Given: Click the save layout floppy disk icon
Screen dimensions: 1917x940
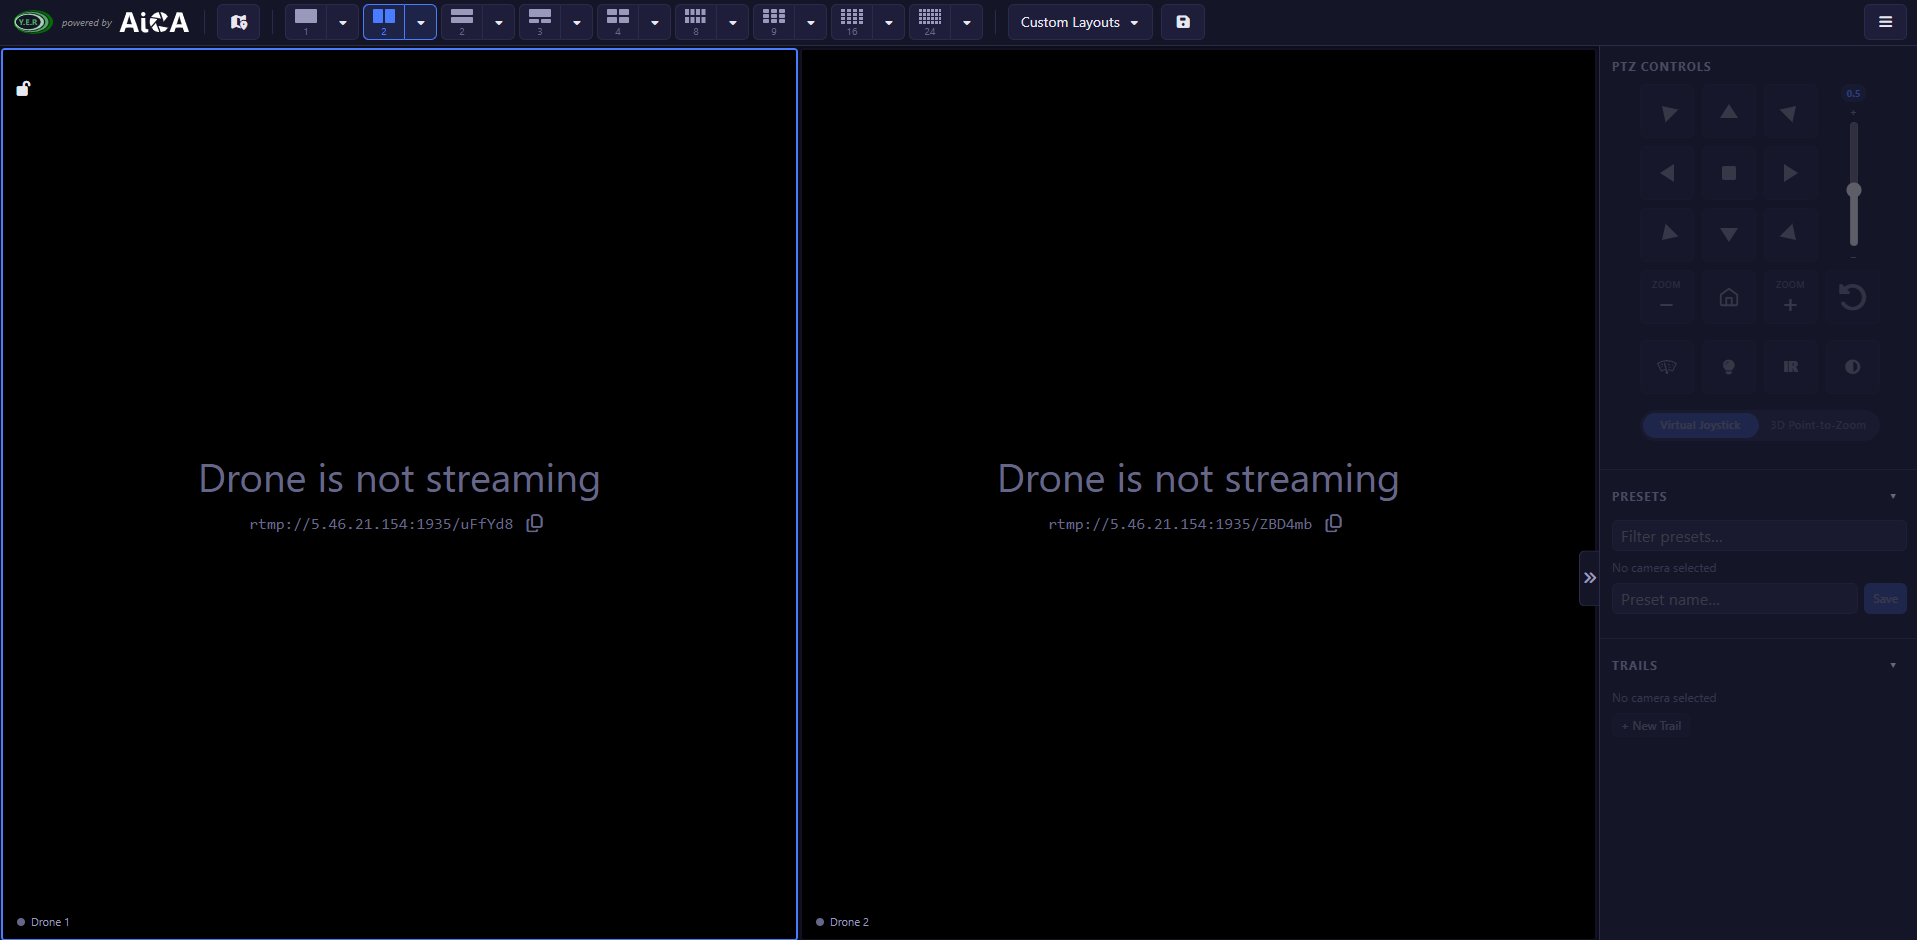Looking at the screenshot, I should [x=1183, y=22].
